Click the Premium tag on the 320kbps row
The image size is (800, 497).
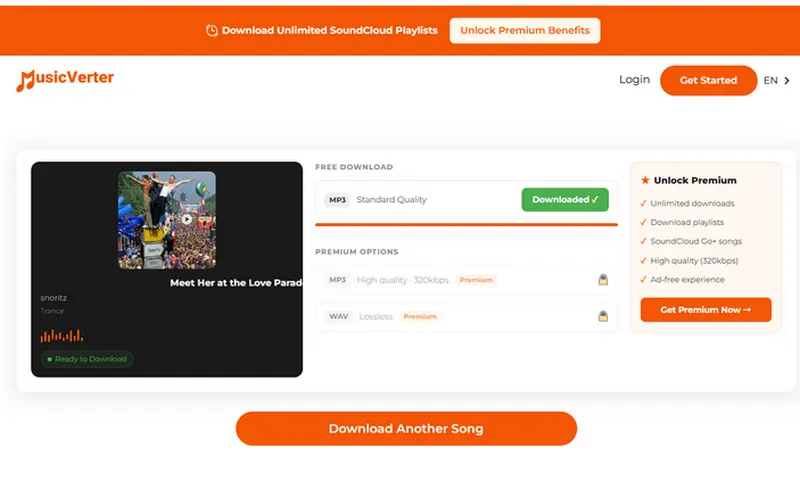476,280
